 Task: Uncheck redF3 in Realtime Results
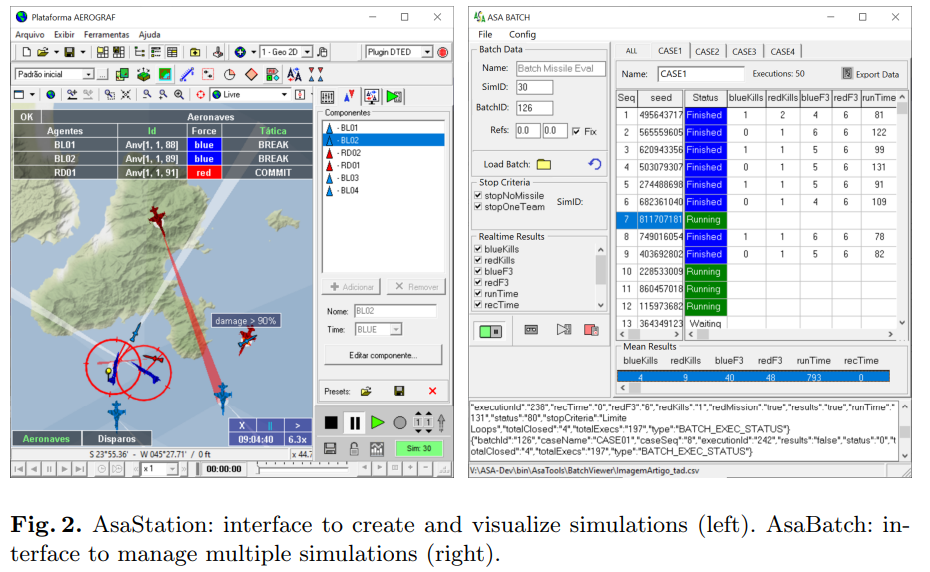[x=478, y=282]
